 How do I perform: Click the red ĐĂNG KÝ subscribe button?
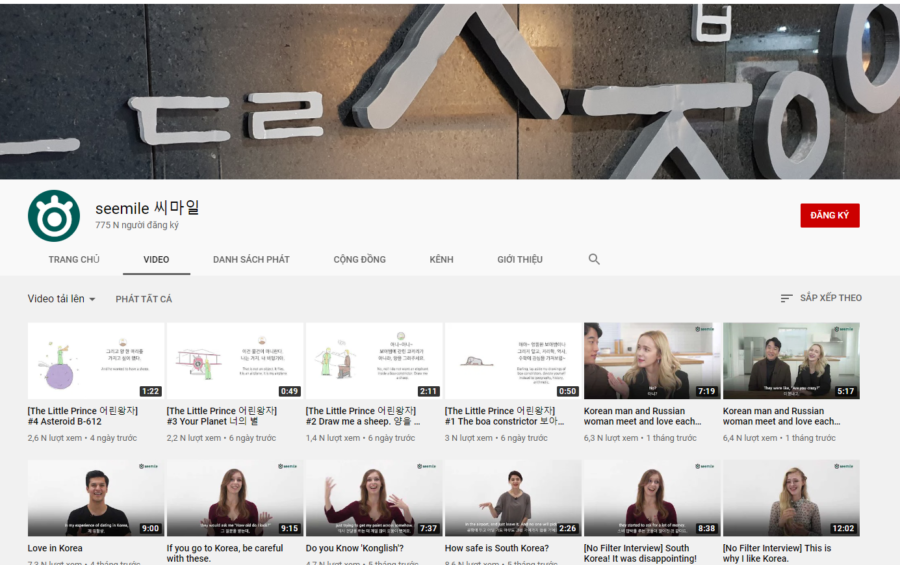point(830,215)
